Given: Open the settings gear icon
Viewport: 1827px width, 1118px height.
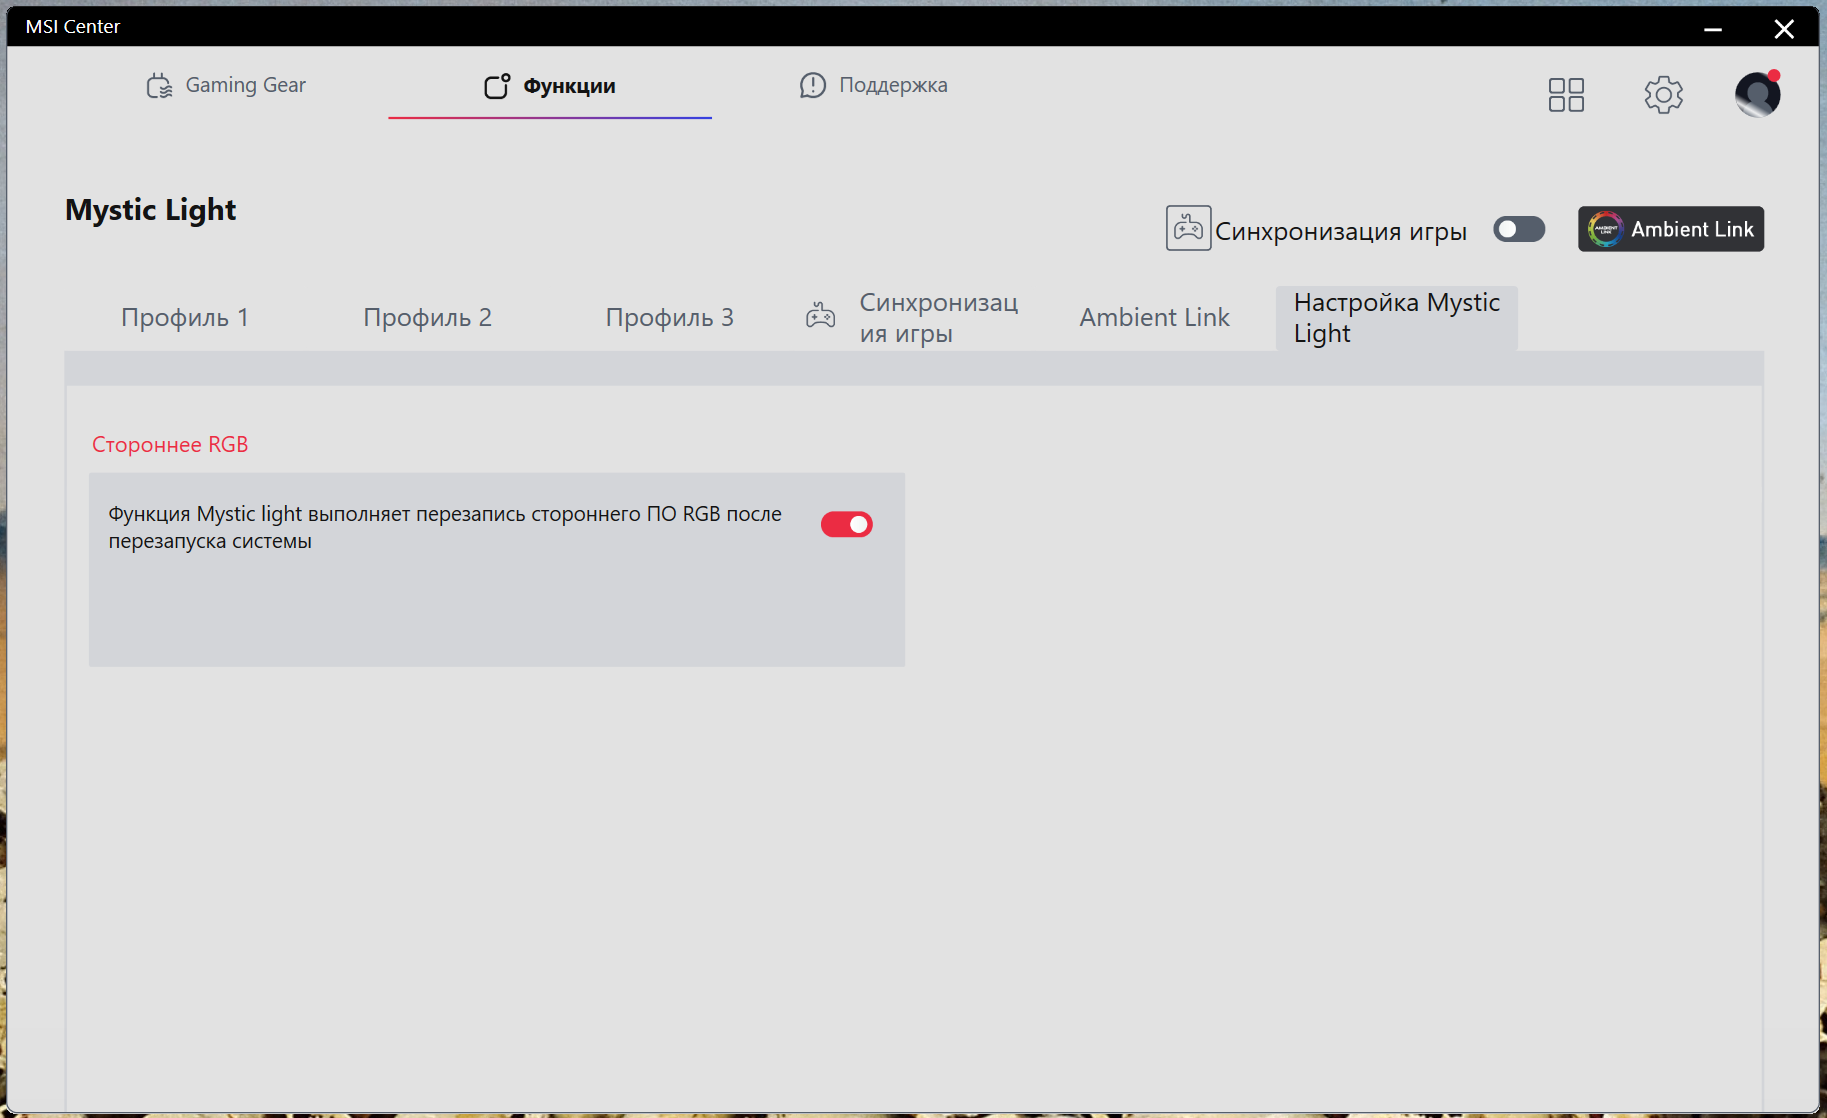Looking at the screenshot, I should point(1664,95).
